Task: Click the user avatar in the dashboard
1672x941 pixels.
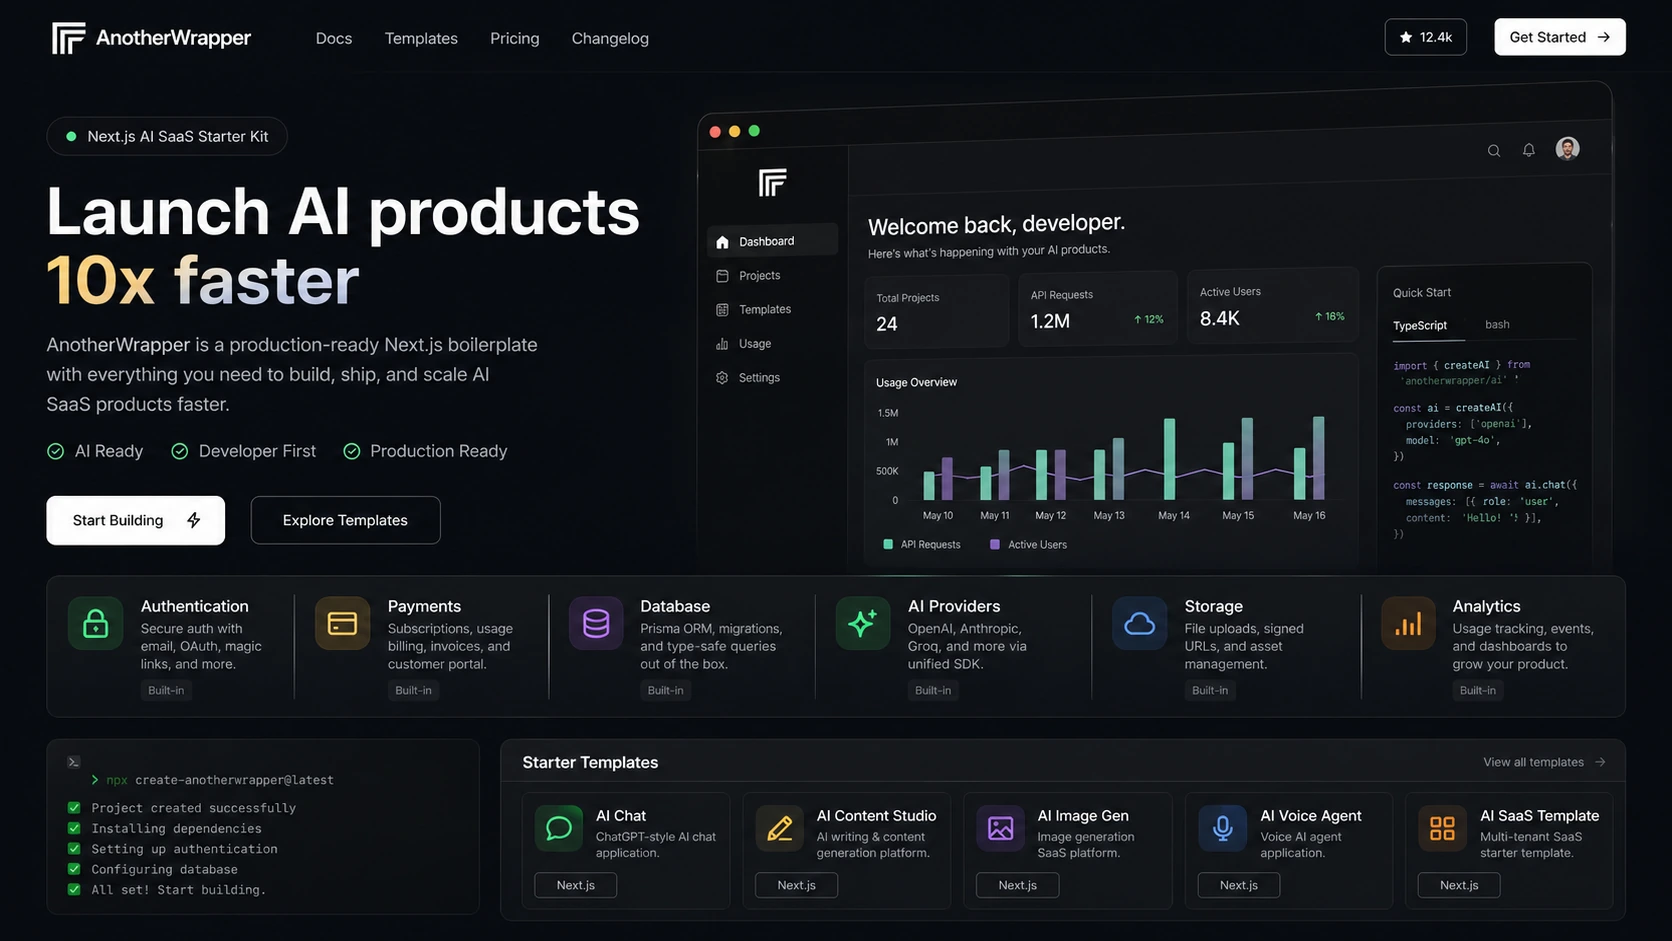Action: 1568,148
